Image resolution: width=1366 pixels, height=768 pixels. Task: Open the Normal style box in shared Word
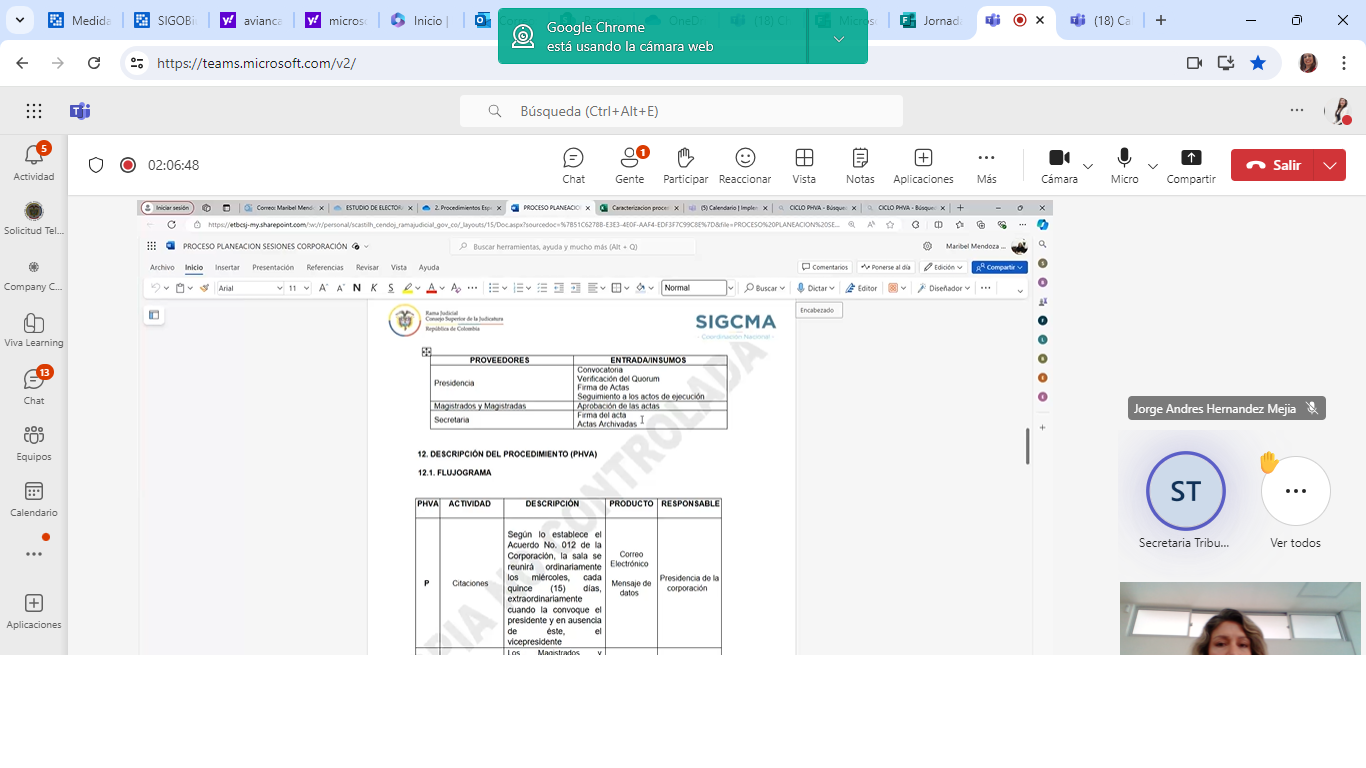click(694, 288)
